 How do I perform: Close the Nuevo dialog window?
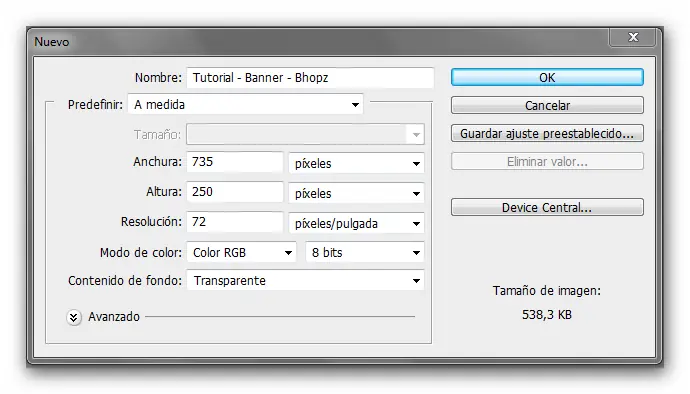click(633, 37)
